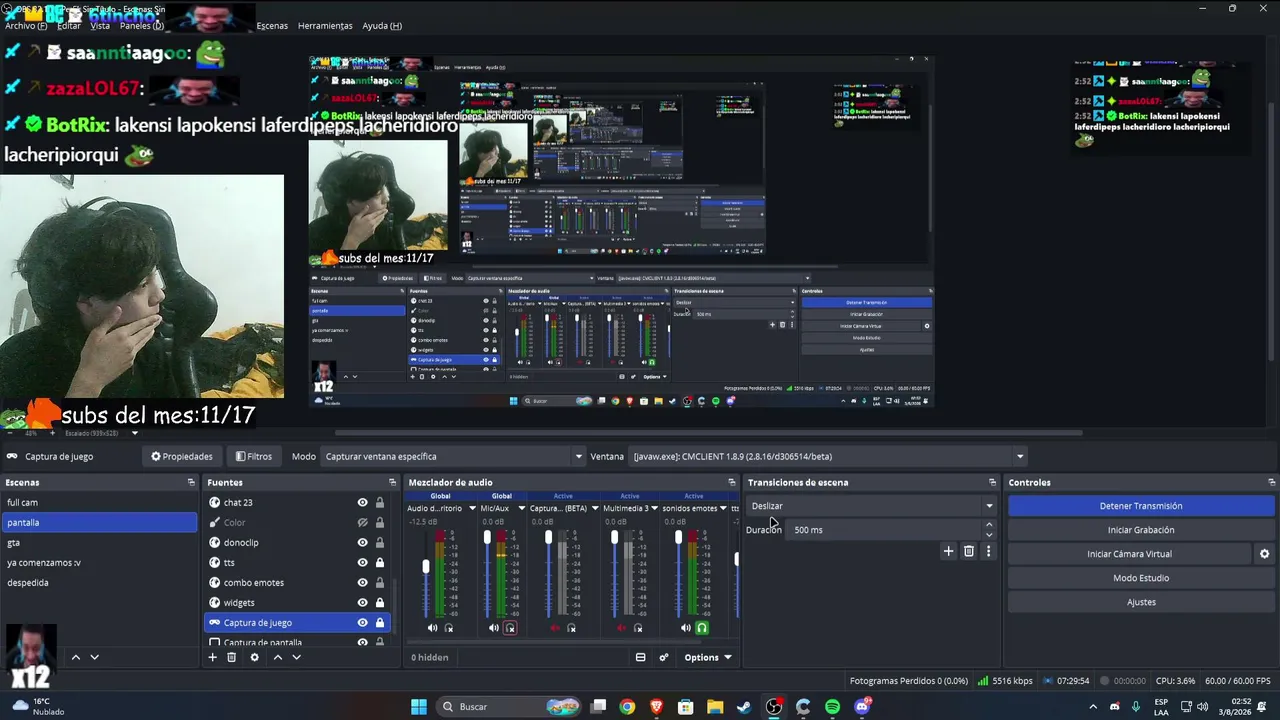The height and width of the screenshot is (720, 1280).
Task: Expand sonidos emotes channel menu arrow
Action: tap(723, 508)
